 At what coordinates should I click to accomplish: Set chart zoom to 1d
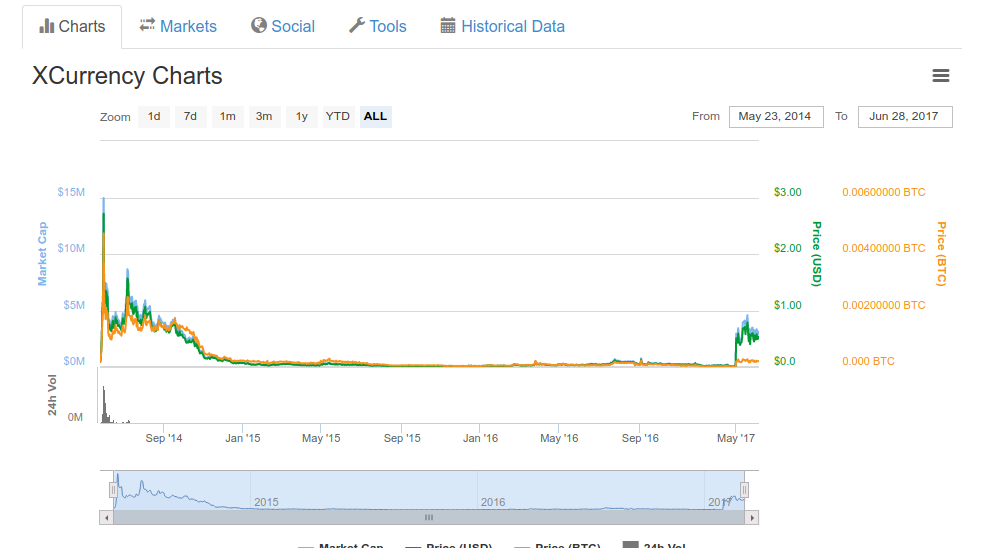(154, 117)
